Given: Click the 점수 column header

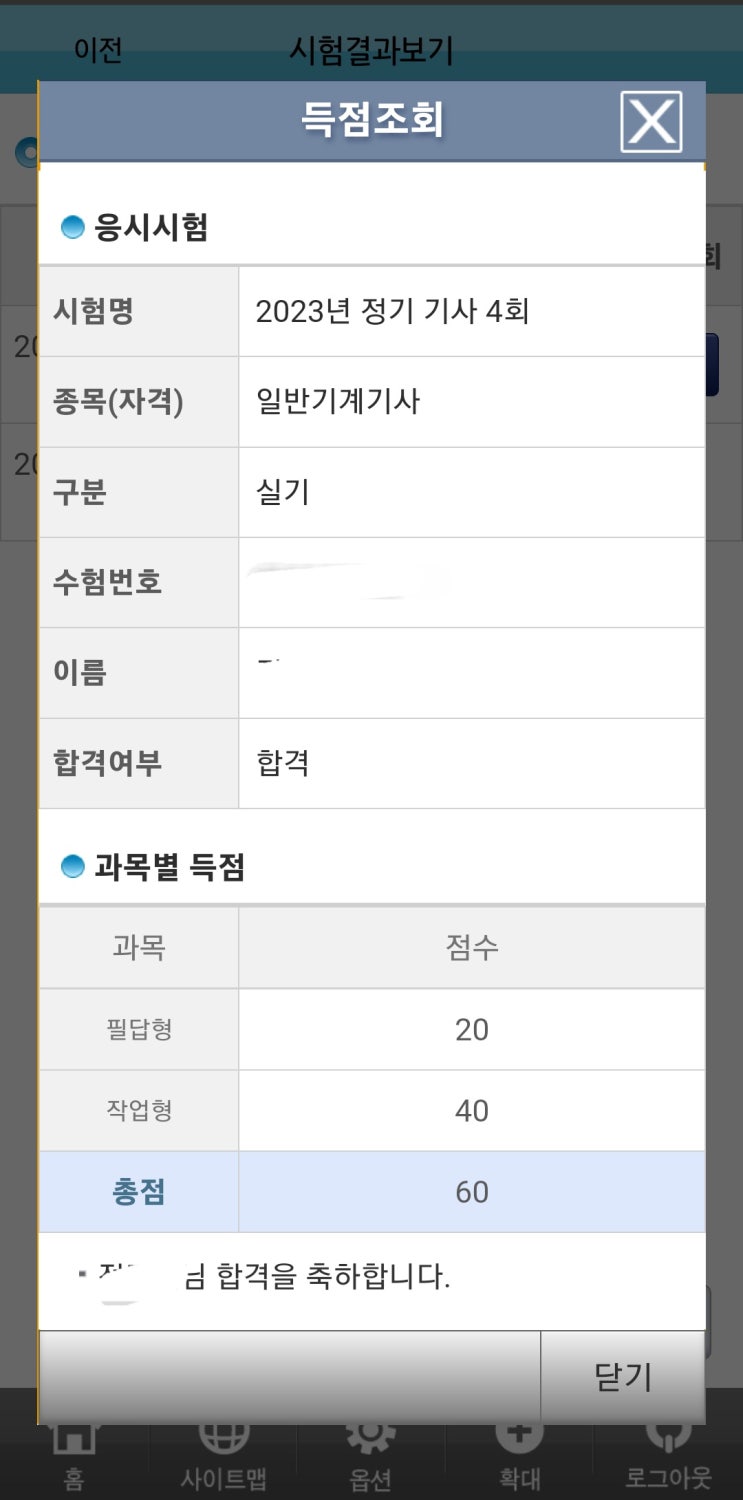Looking at the screenshot, I should point(471,947).
